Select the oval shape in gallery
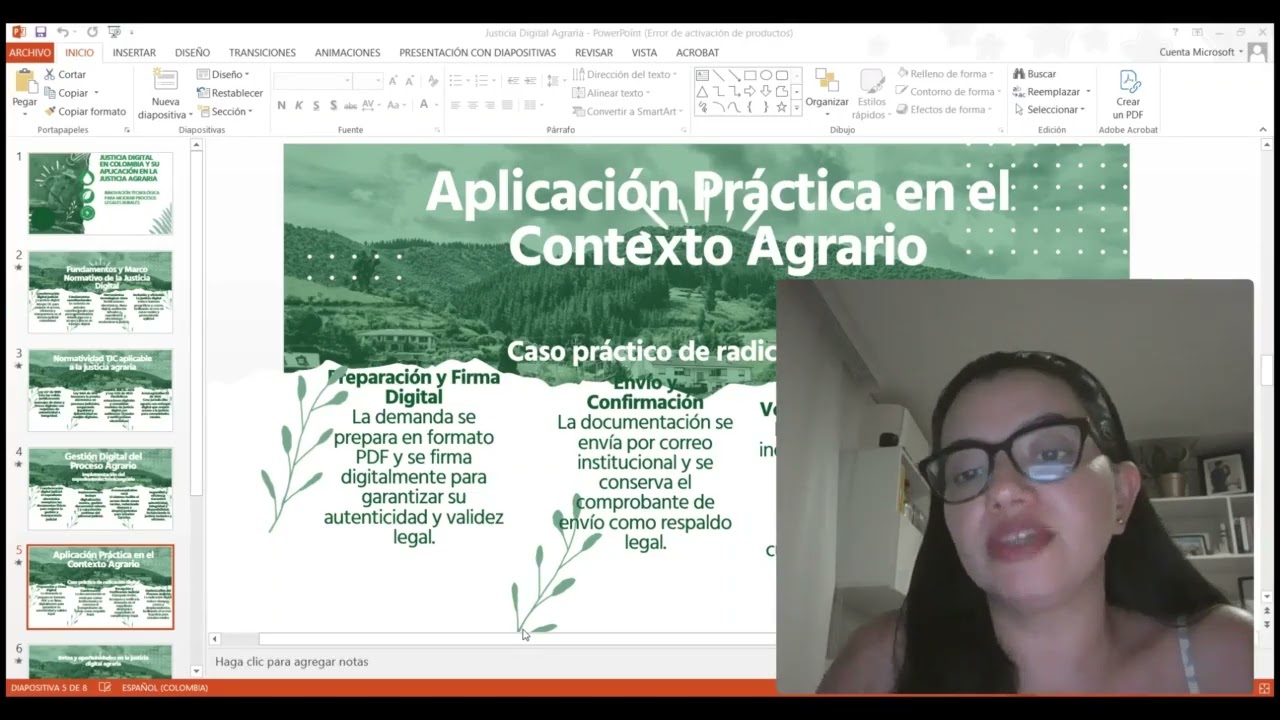 pyautogui.click(x=766, y=75)
